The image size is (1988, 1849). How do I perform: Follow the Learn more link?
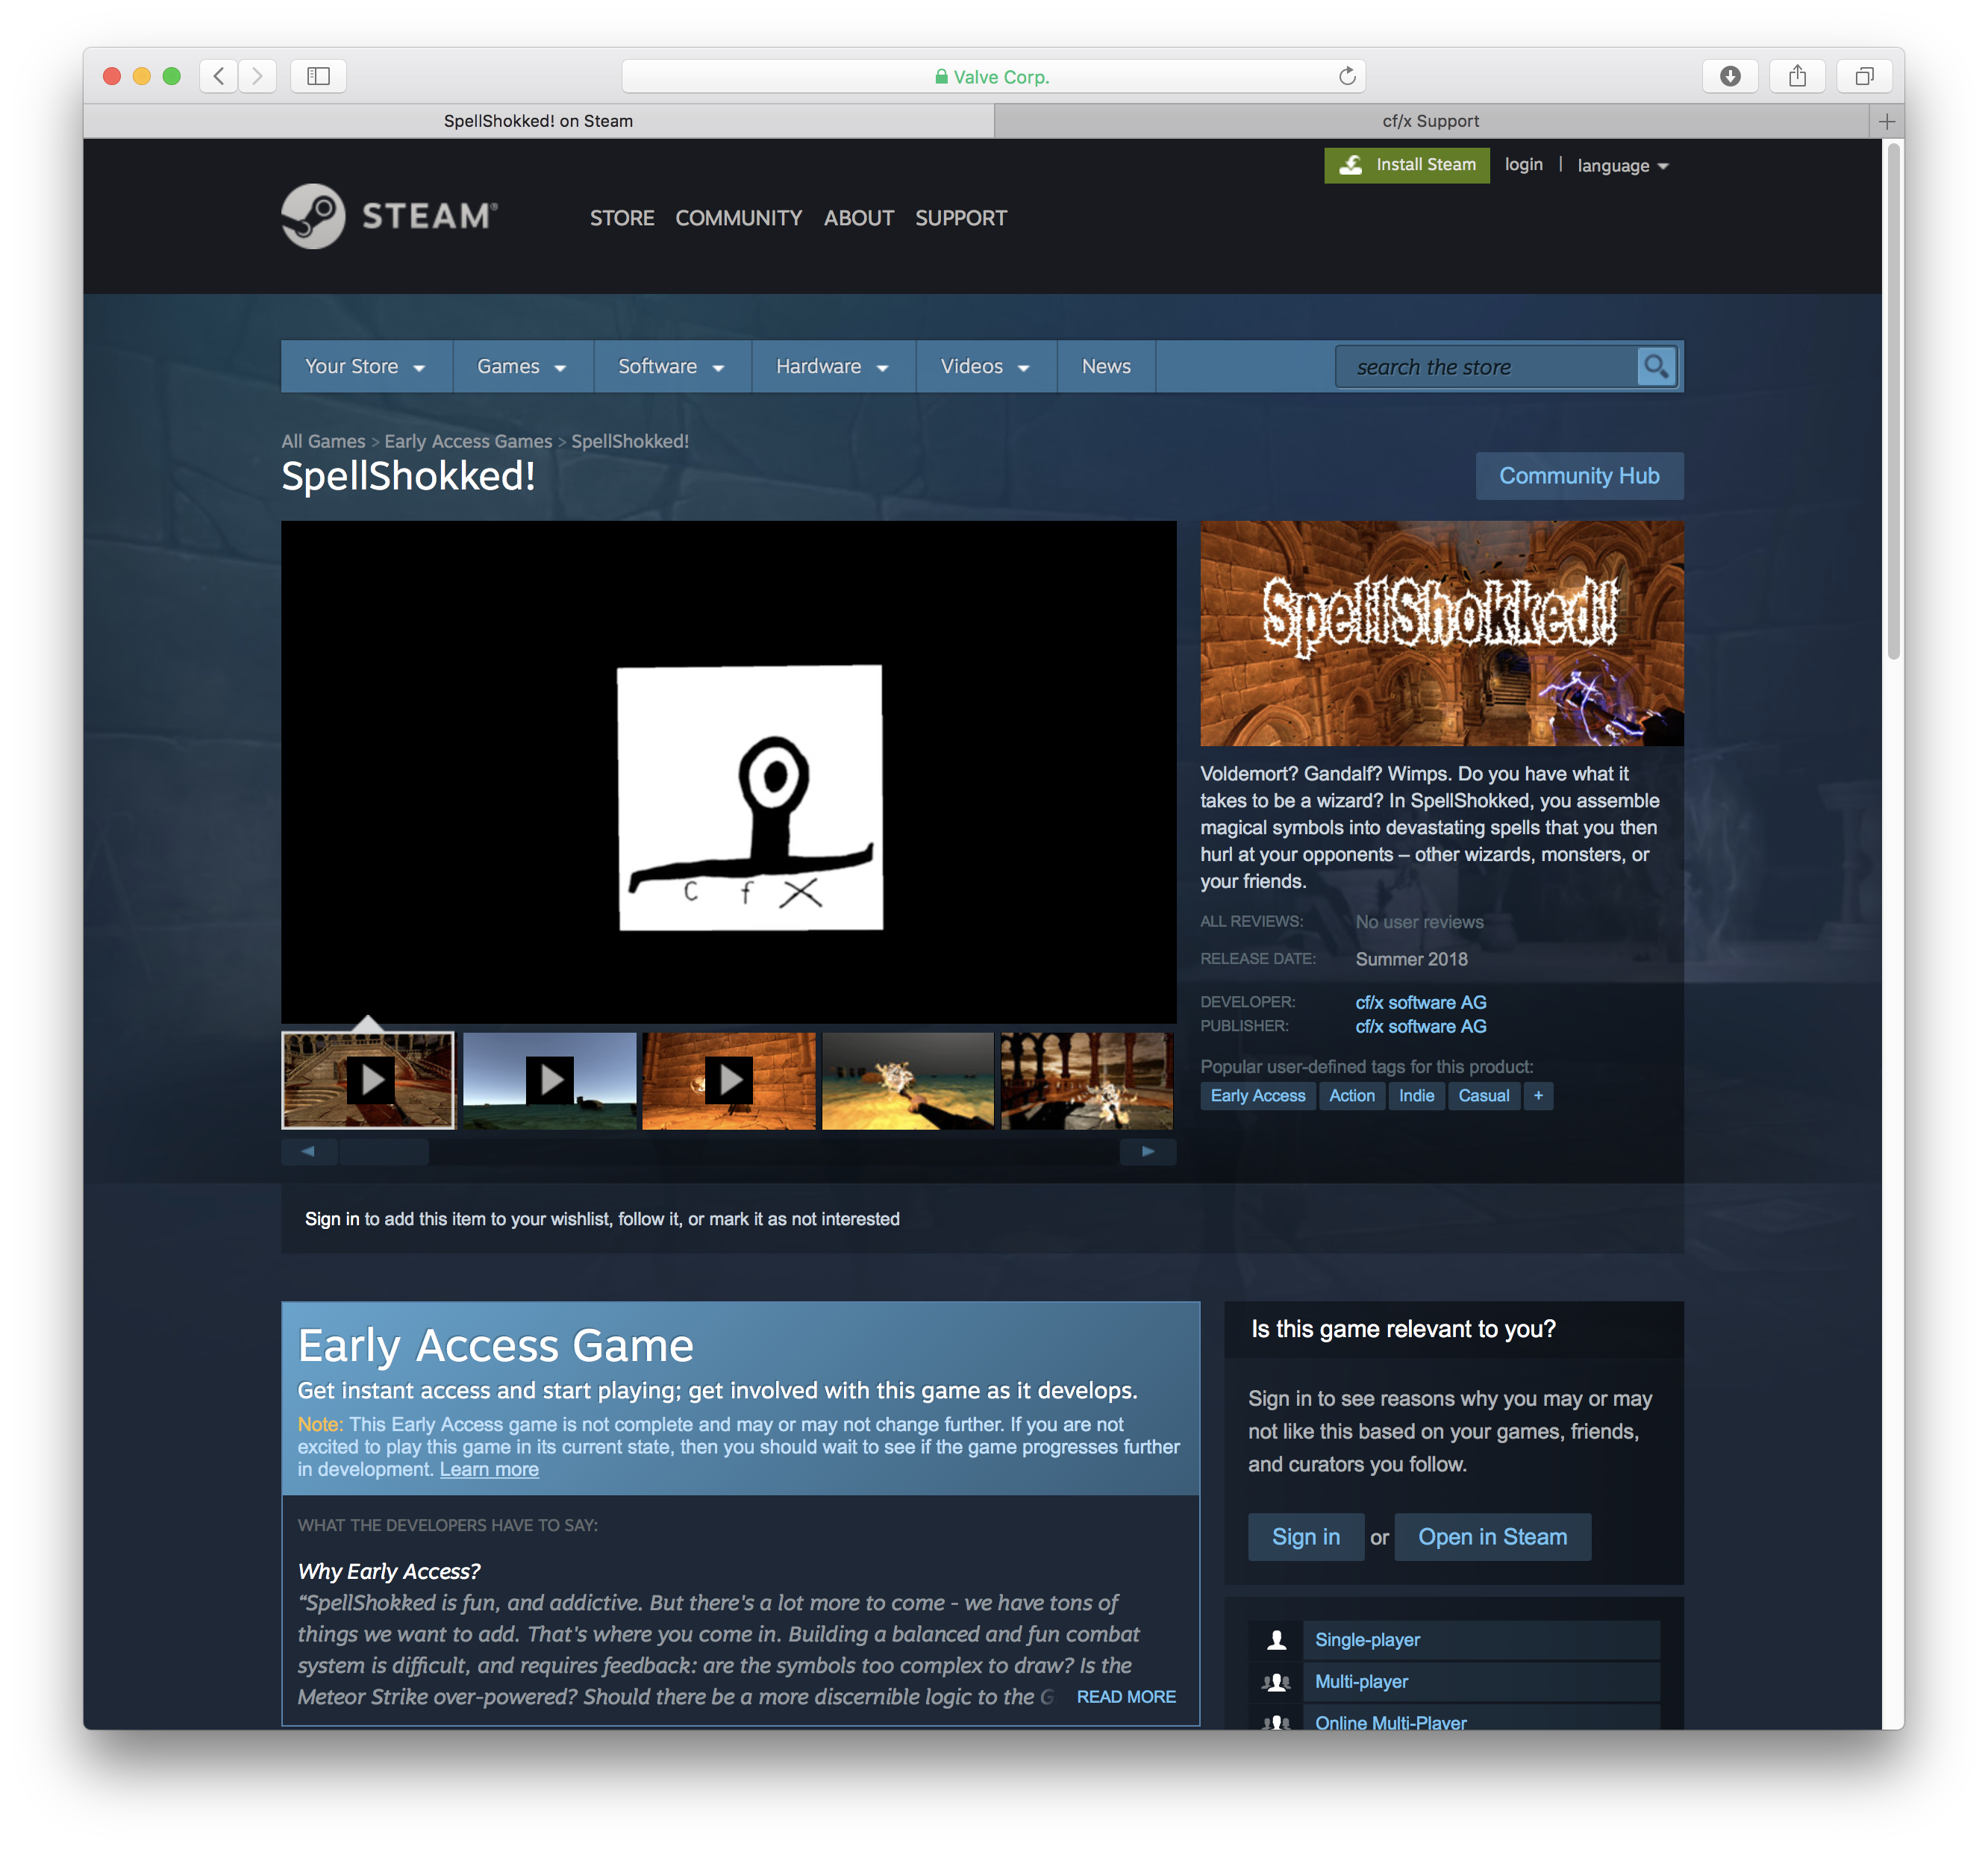(x=489, y=1469)
